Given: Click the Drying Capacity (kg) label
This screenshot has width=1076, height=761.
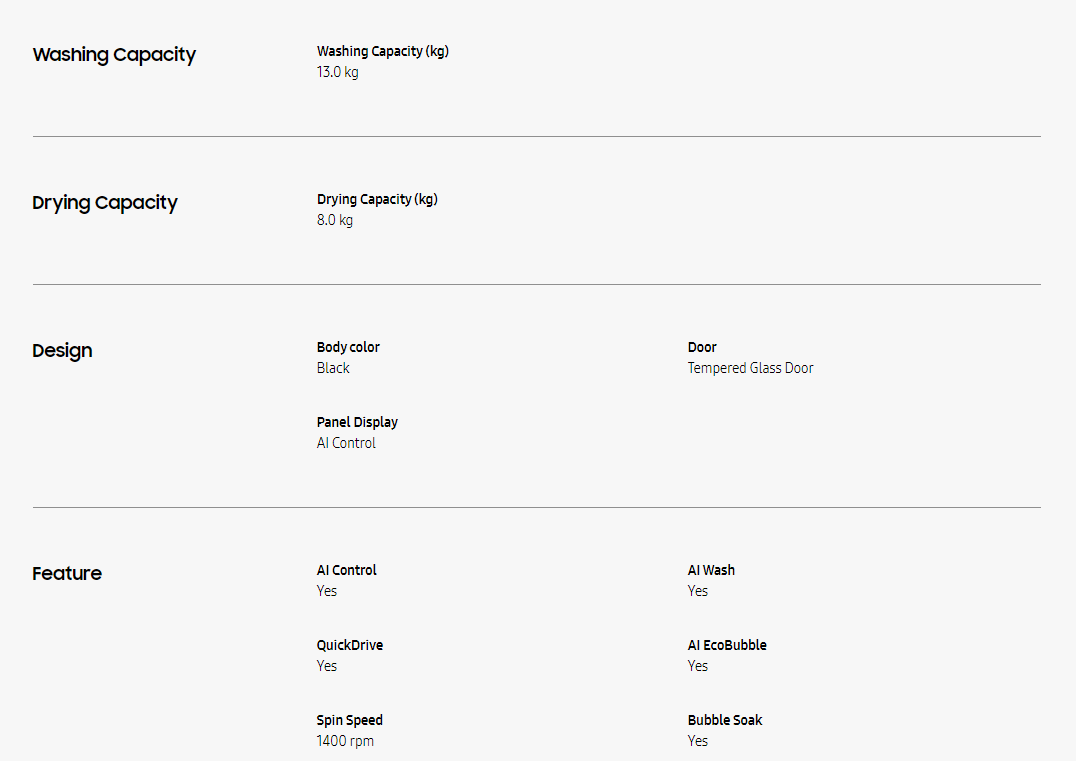Looking at the screenshot, I should 377,199.
